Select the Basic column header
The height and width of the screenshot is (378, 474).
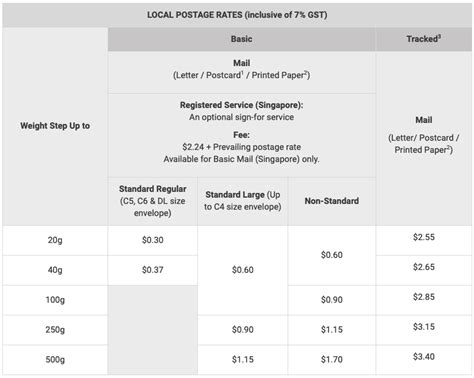pos(241,39)
